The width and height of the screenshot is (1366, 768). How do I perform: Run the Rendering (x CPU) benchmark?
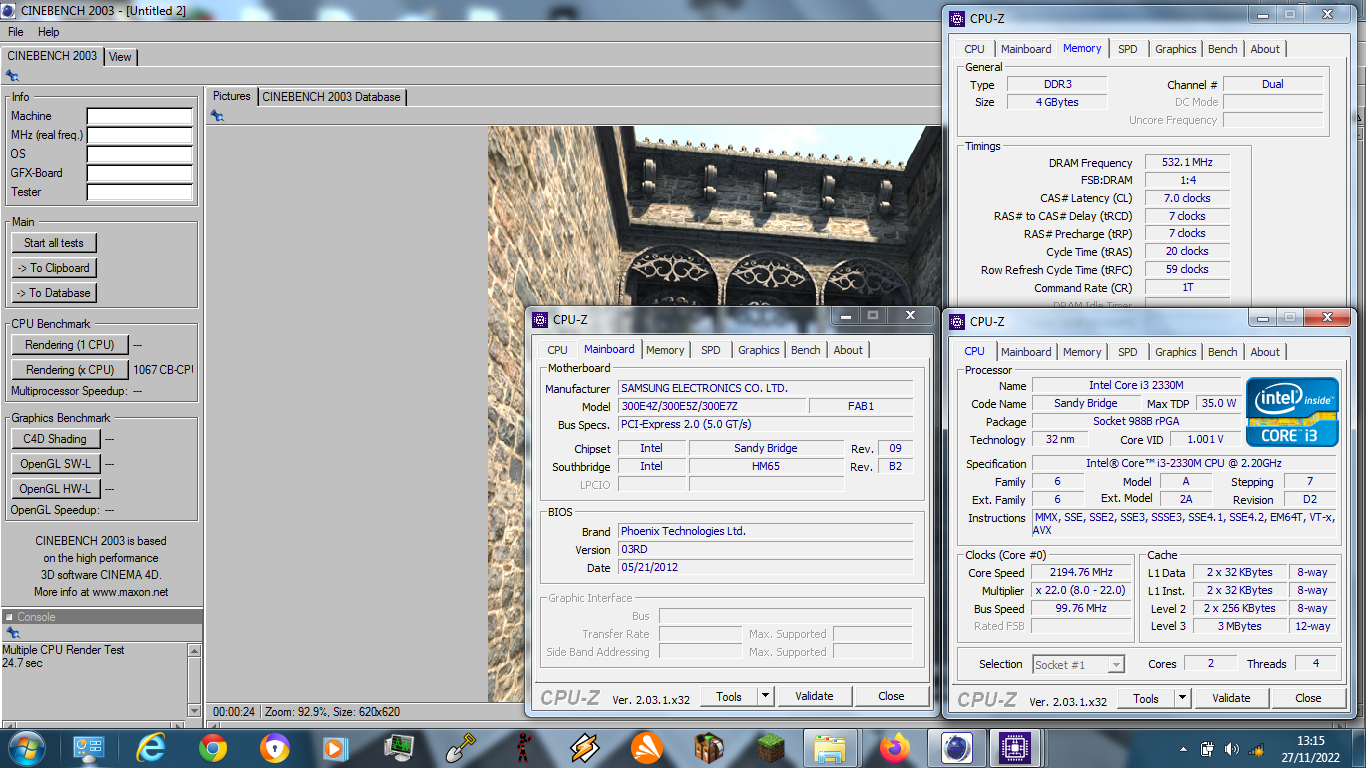pyautogui.click(x=70, y=370)
